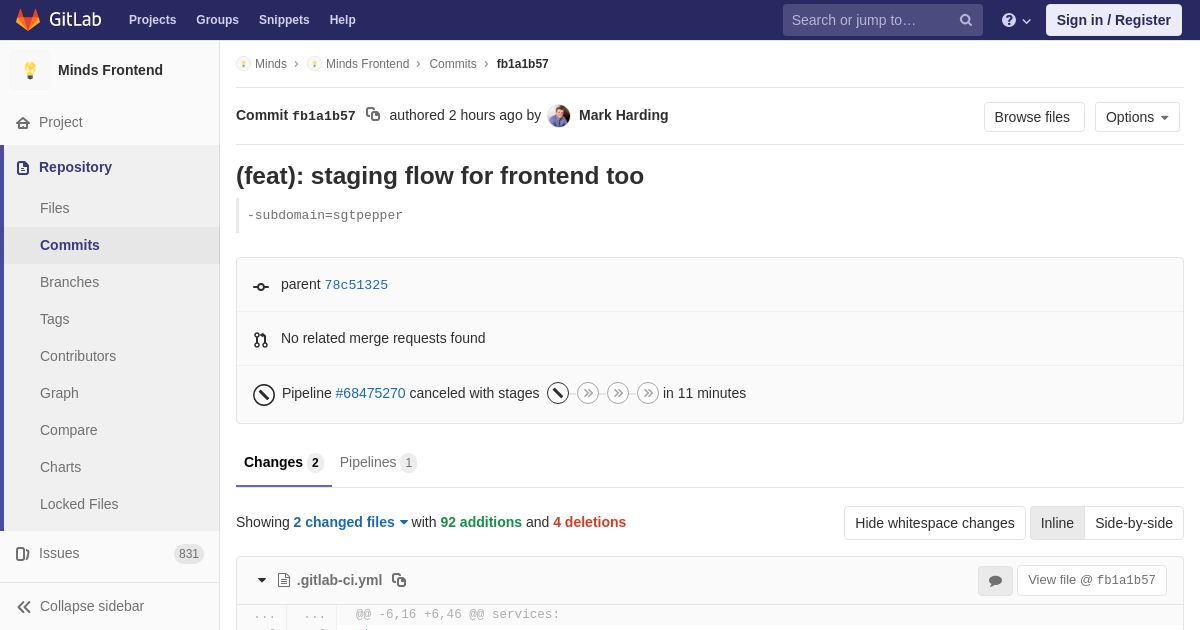Click View file @ fb1a1b57
The width and height of the screenshot is (1200, 630).
point(1092,580)
